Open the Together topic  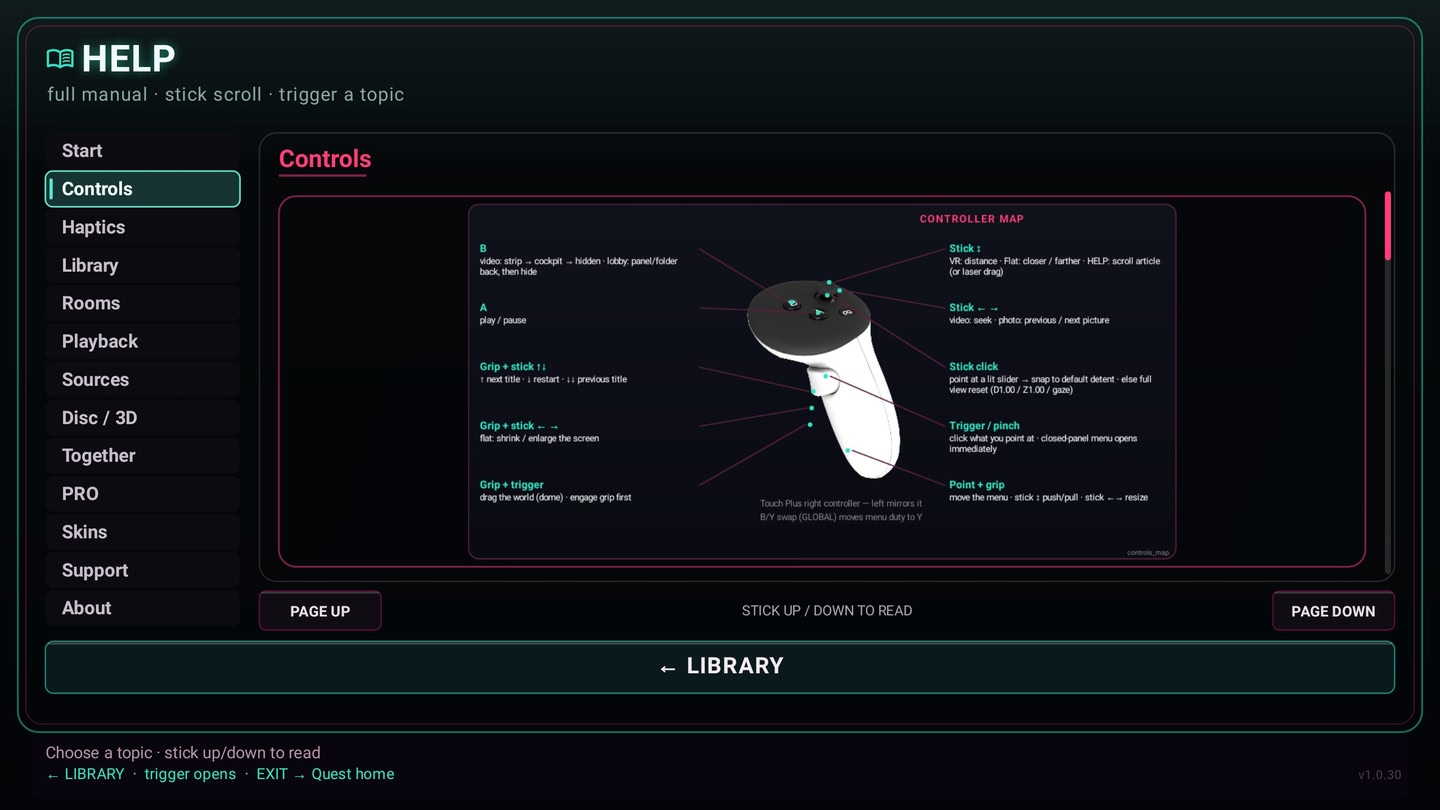pyautogui.click(x=142, y=455)
